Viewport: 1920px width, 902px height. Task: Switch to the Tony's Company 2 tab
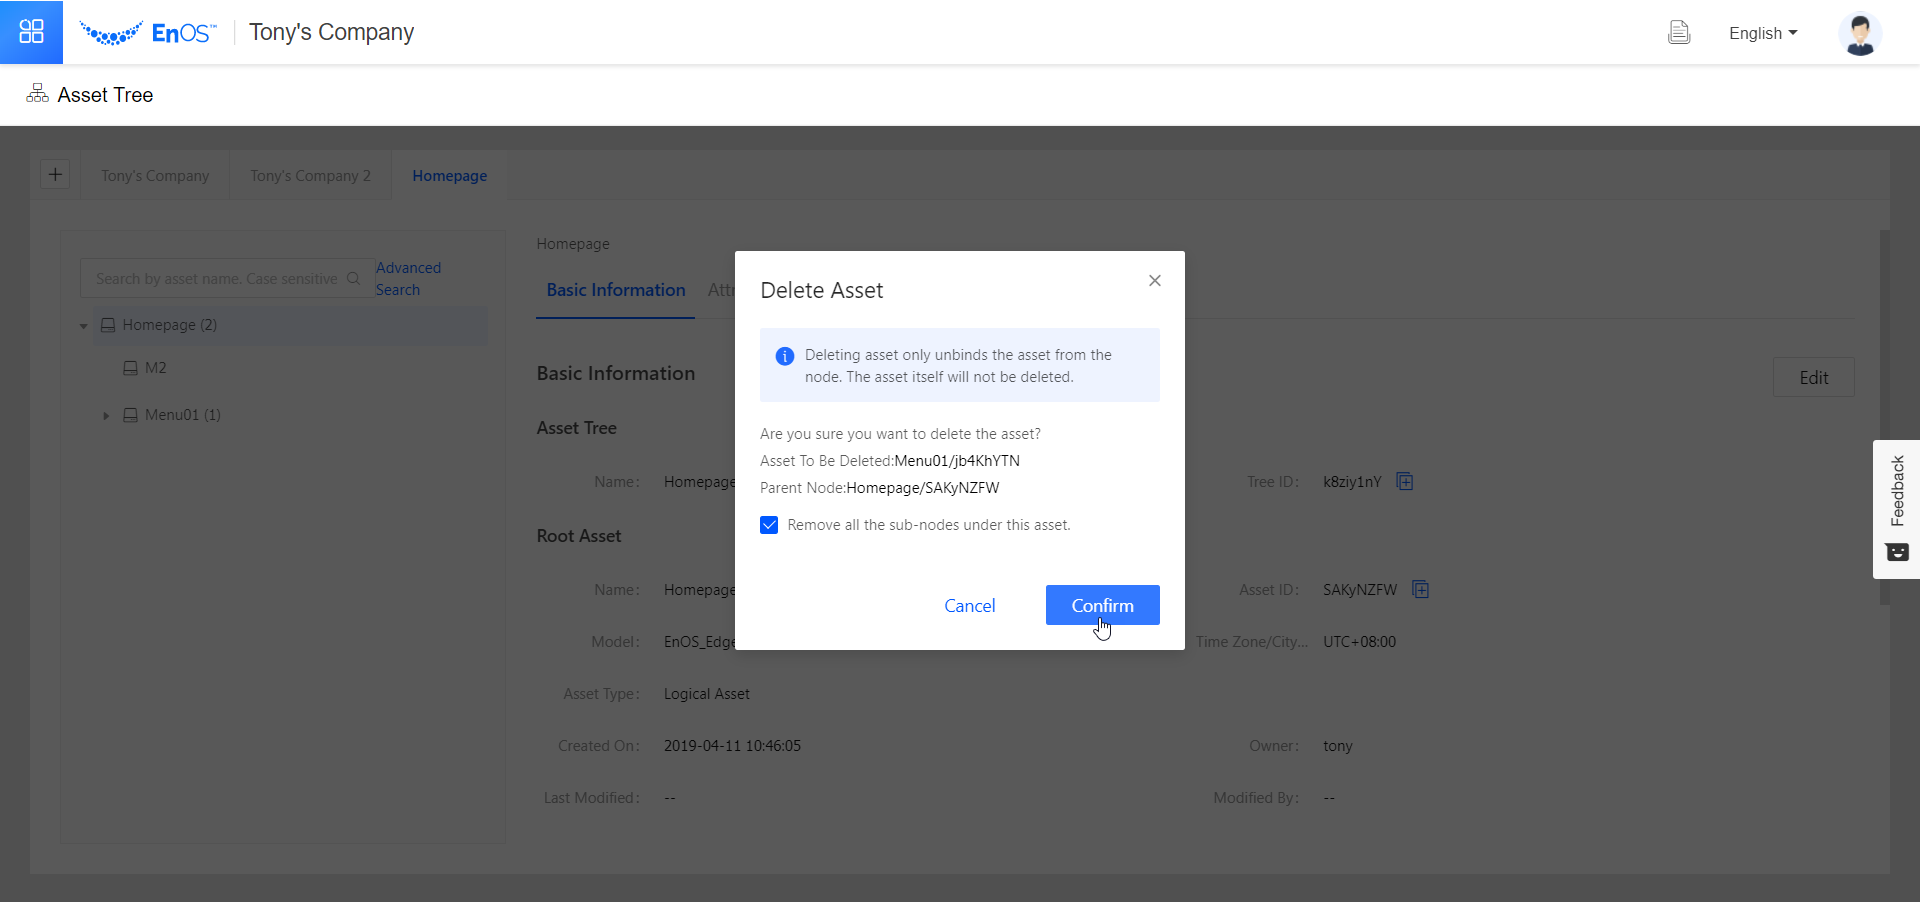point(310,175)
